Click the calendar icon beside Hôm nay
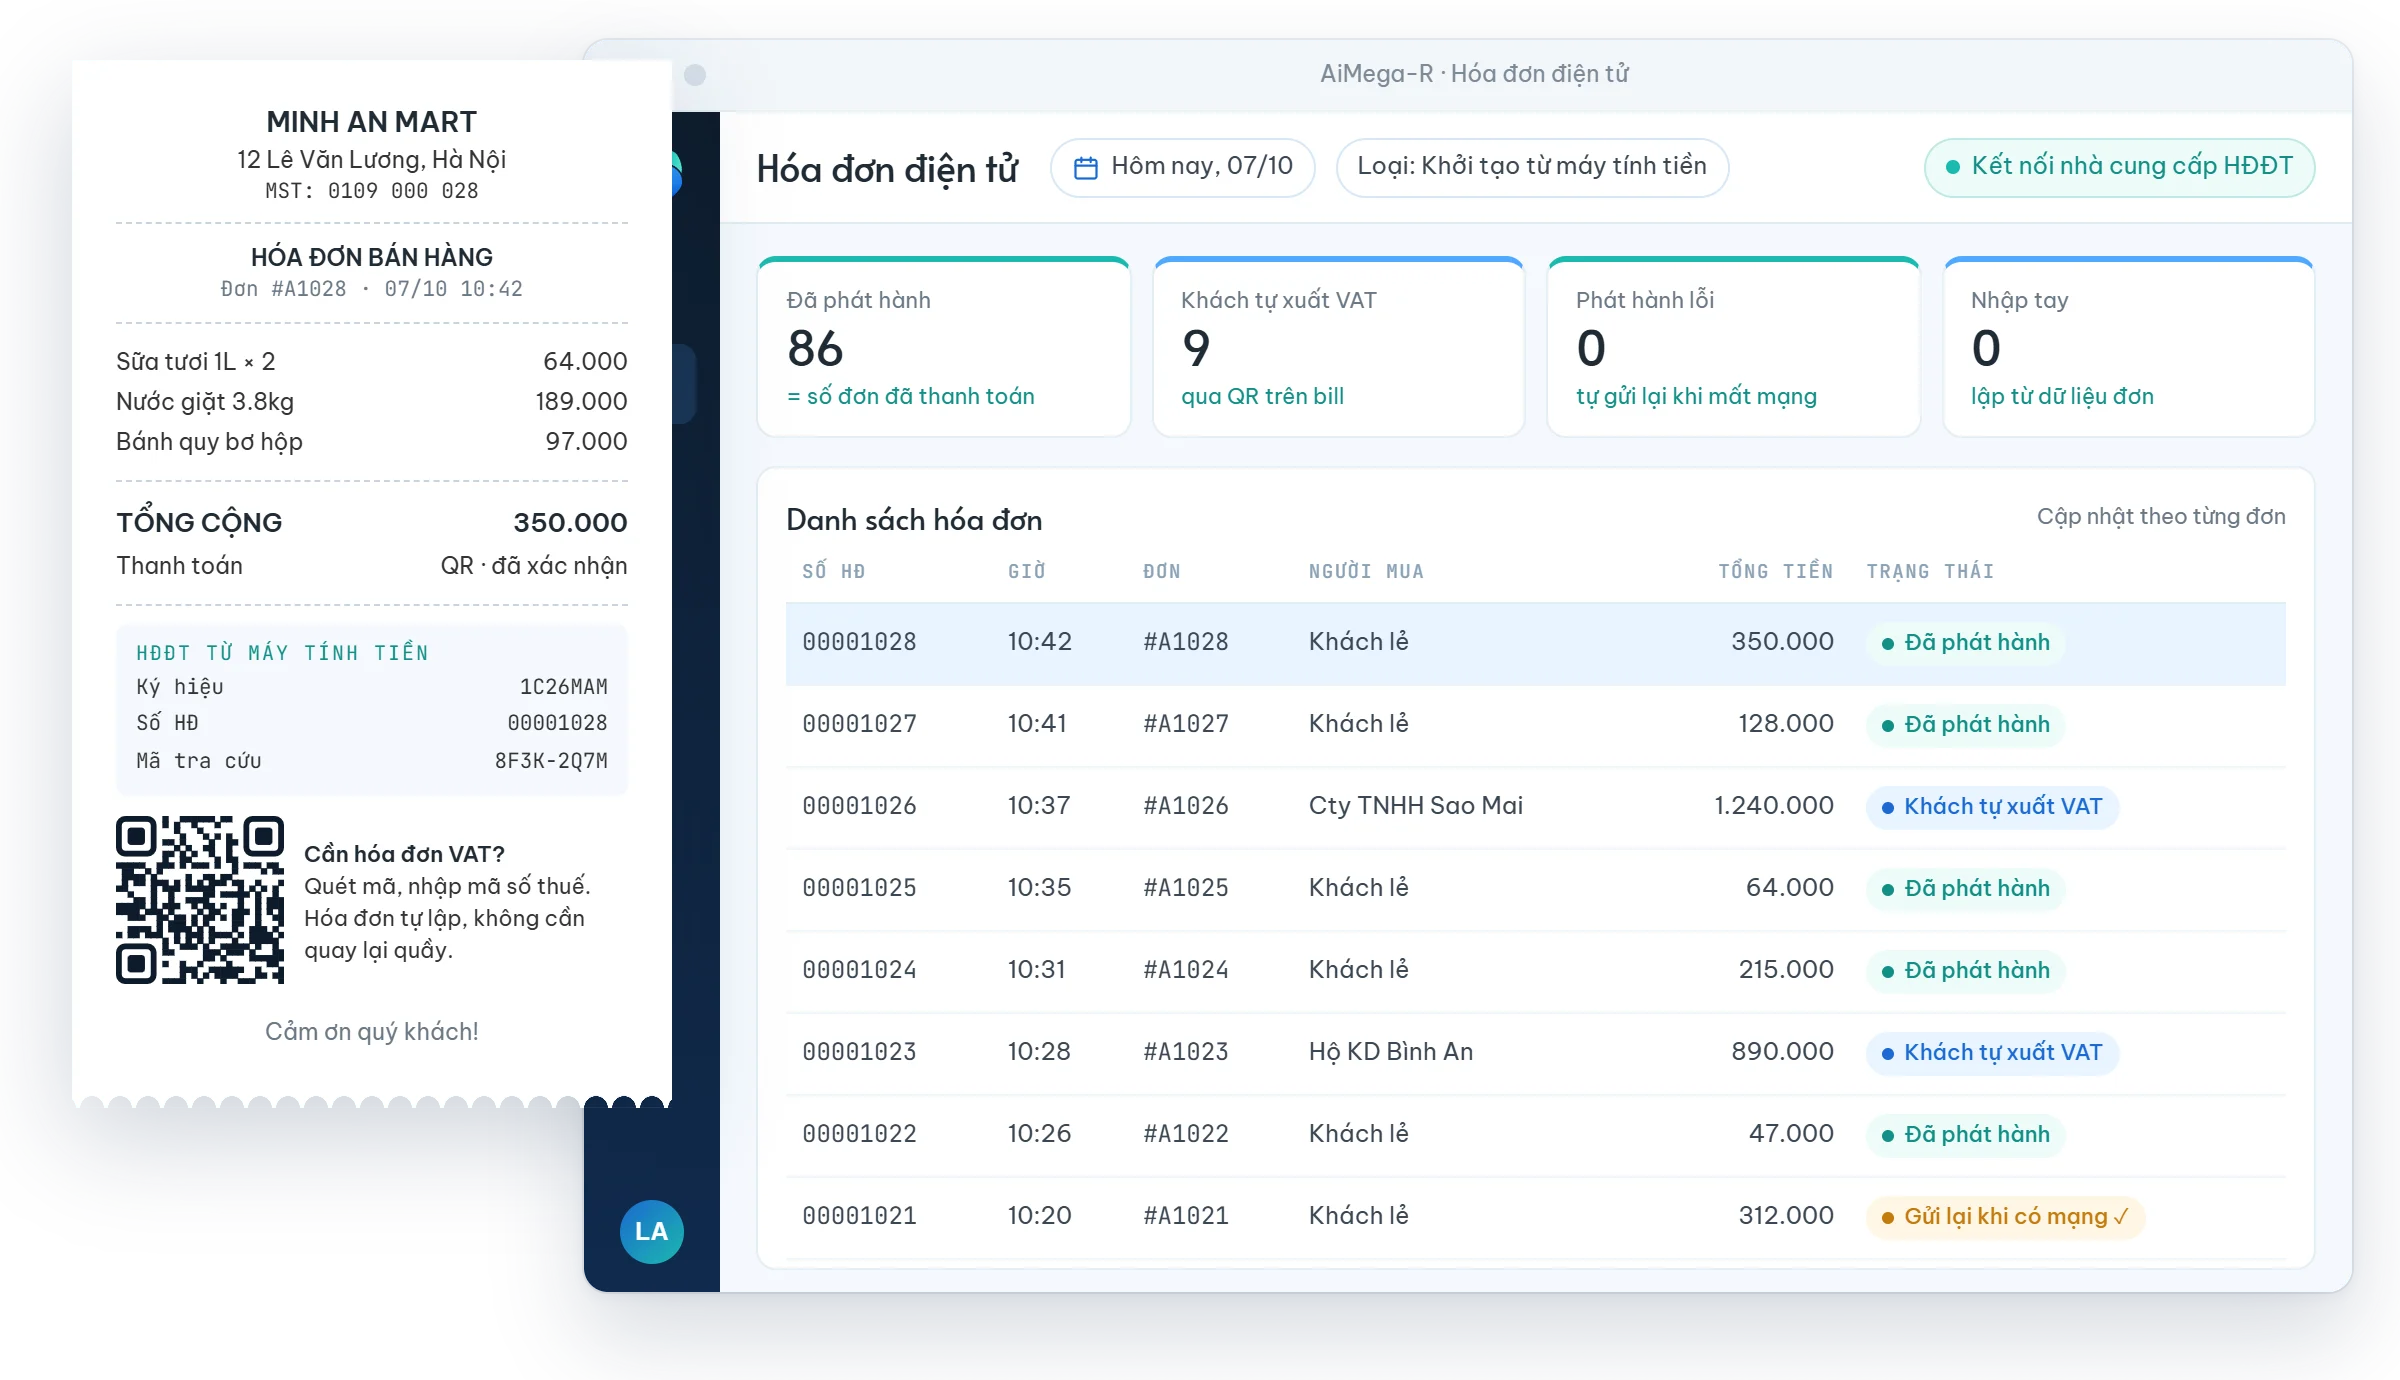This screenshot has width=2400, height=1380. click(1085, 167)
